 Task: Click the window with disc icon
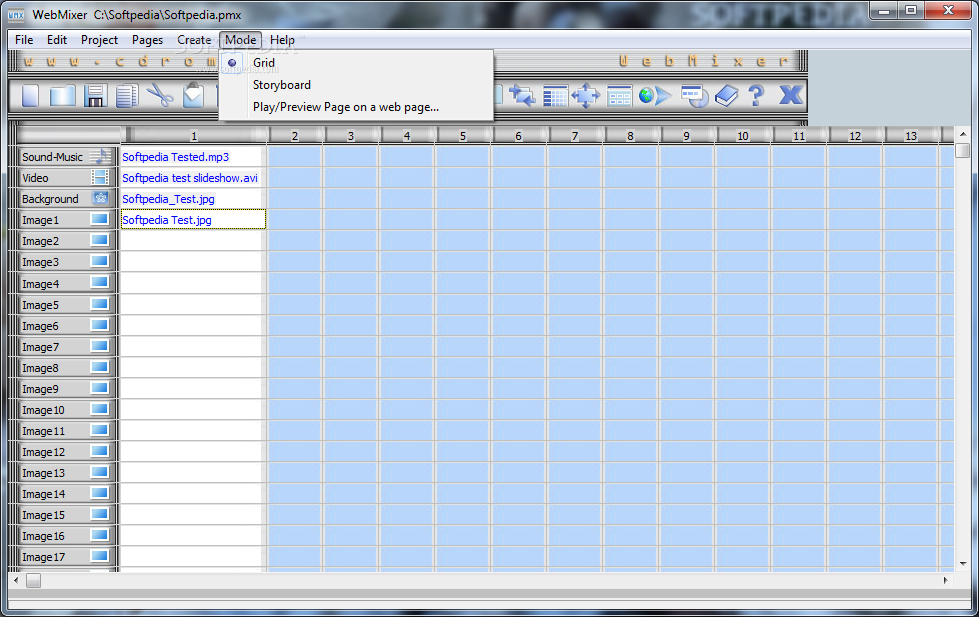[694, 96]
